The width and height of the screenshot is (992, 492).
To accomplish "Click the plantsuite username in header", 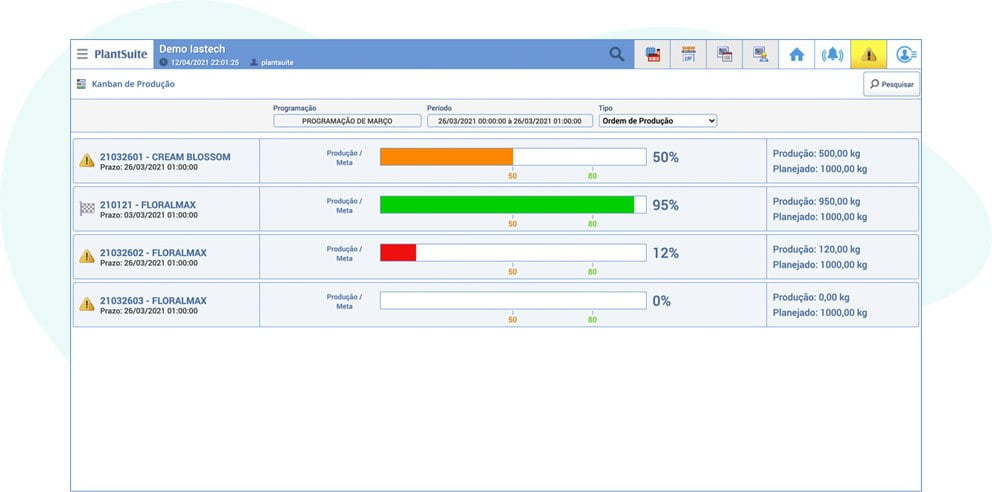I will (x=277, y=63).
